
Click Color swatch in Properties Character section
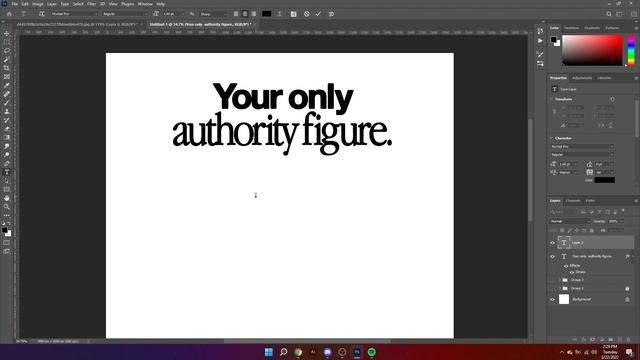click(604, 180)
